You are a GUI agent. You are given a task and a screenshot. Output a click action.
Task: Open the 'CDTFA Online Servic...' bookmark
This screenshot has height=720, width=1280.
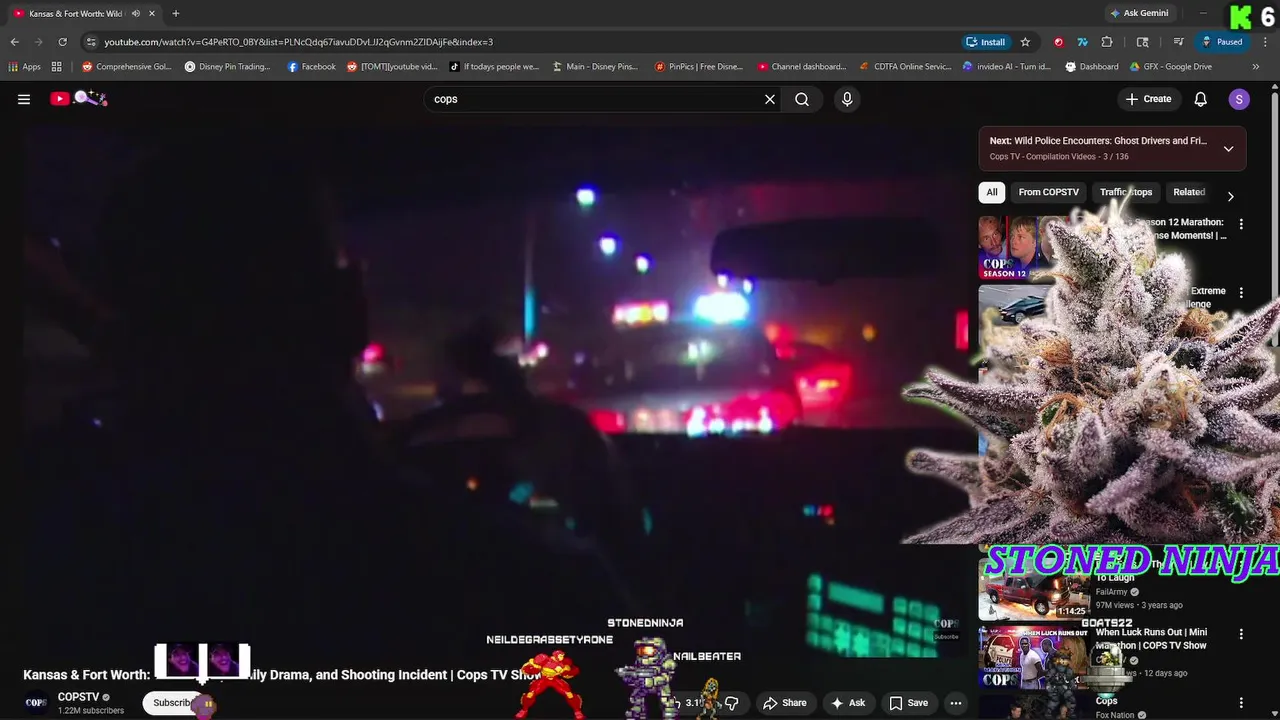tap(906, 67)
